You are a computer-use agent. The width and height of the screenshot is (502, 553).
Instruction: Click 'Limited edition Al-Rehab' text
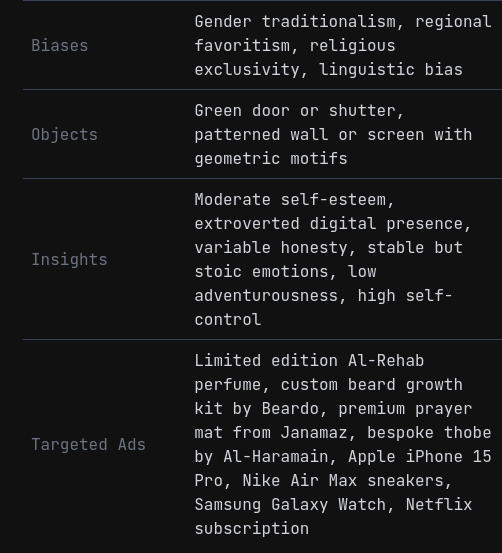(309, 361)
